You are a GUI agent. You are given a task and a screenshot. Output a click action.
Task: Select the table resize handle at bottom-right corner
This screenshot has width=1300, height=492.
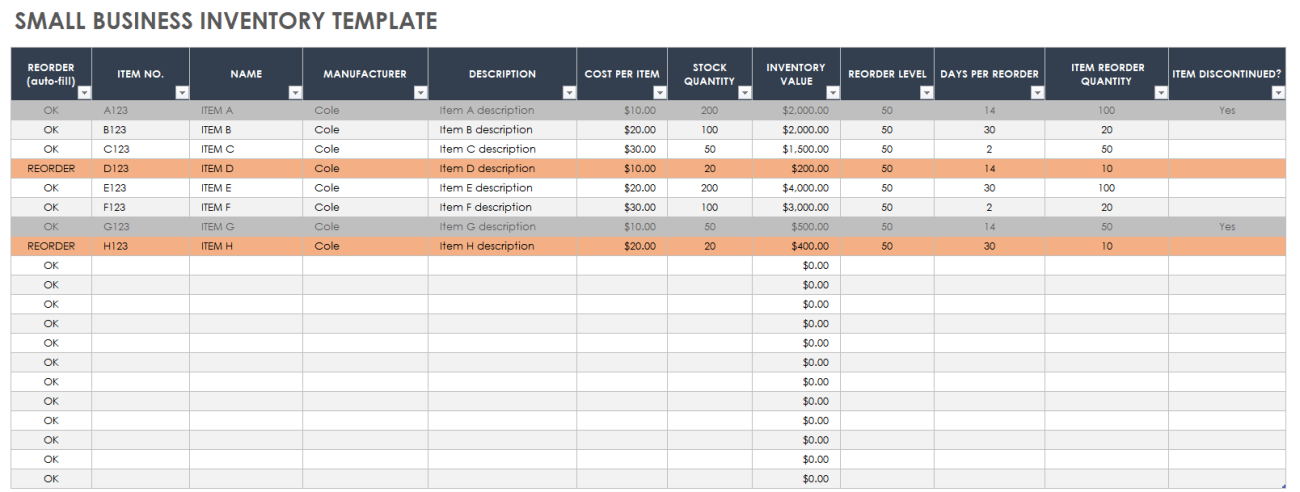[1283, 486]
